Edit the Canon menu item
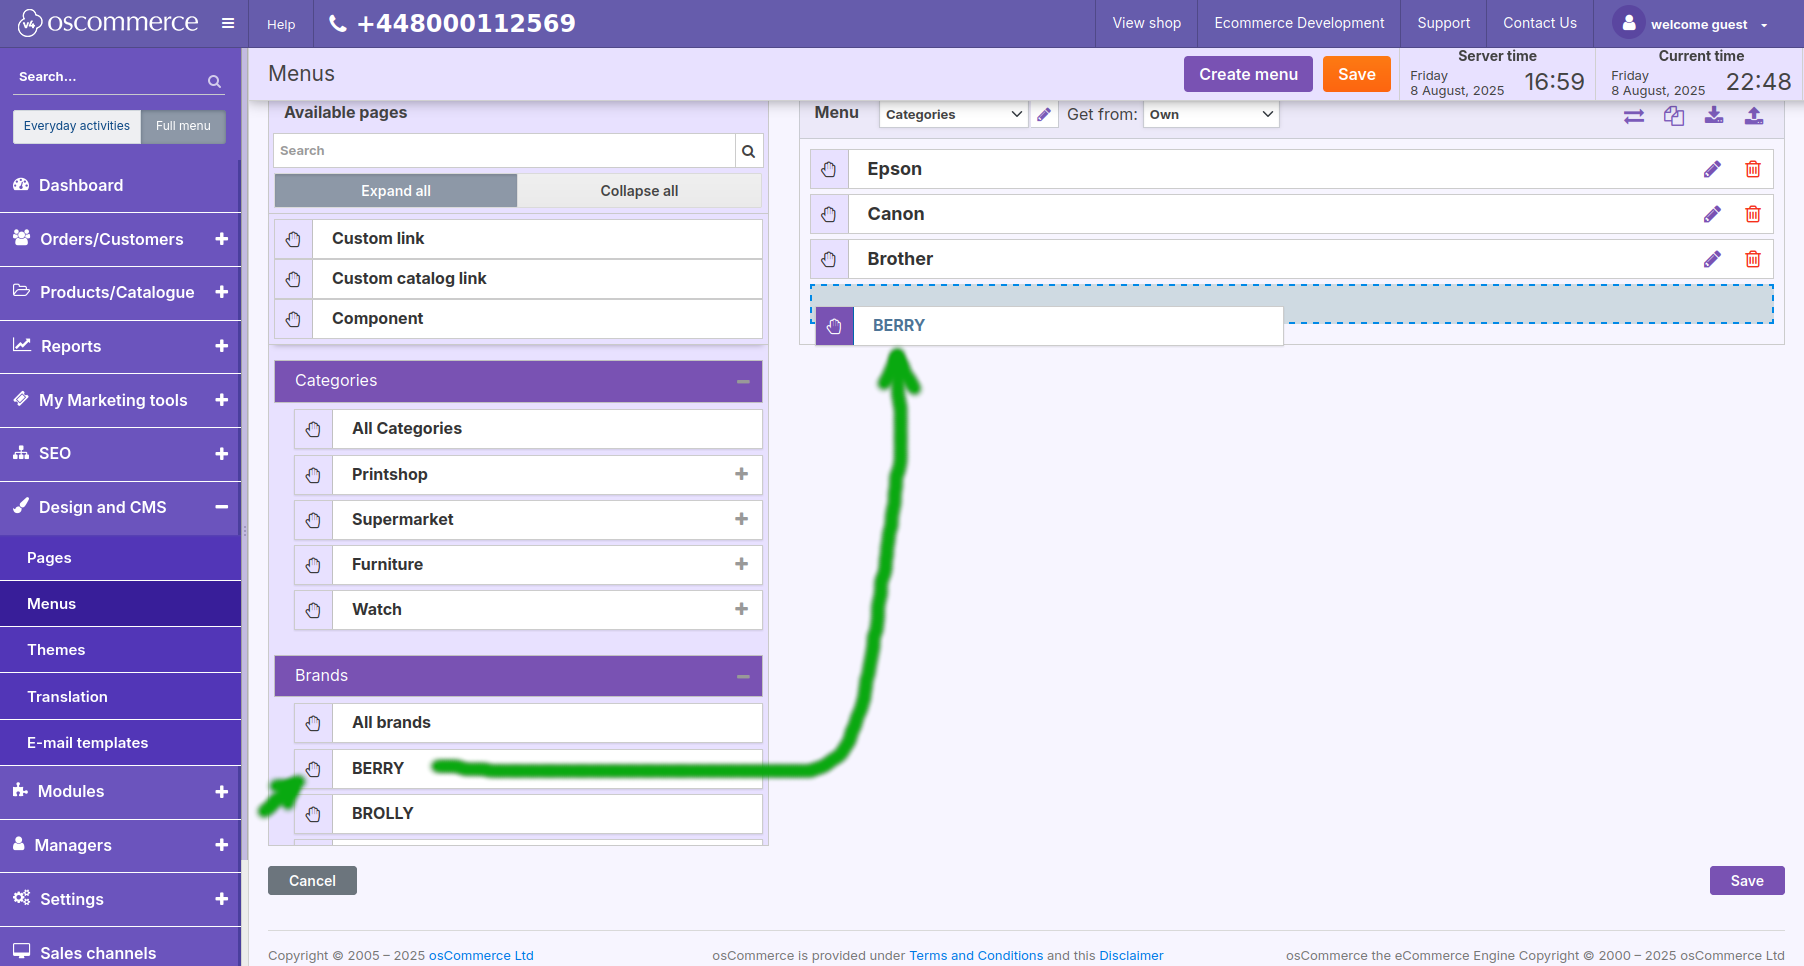 click(x=1713, y=214)
